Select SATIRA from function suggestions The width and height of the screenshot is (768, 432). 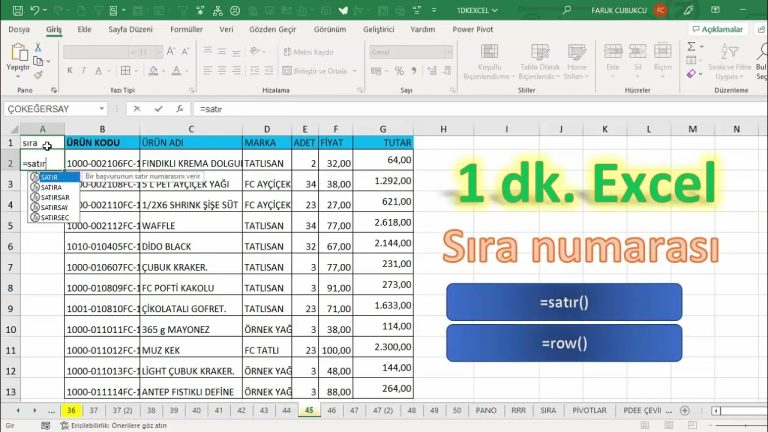pyautogui.click(x=53, y=187)
